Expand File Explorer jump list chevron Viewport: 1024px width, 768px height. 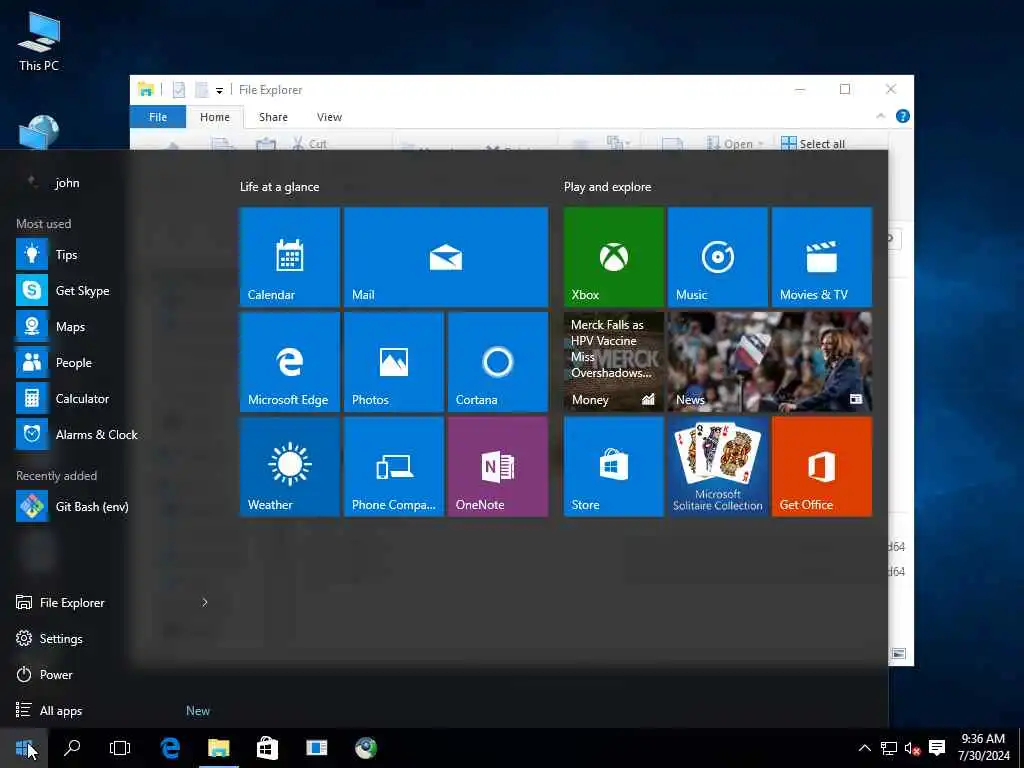coord(204,602)
